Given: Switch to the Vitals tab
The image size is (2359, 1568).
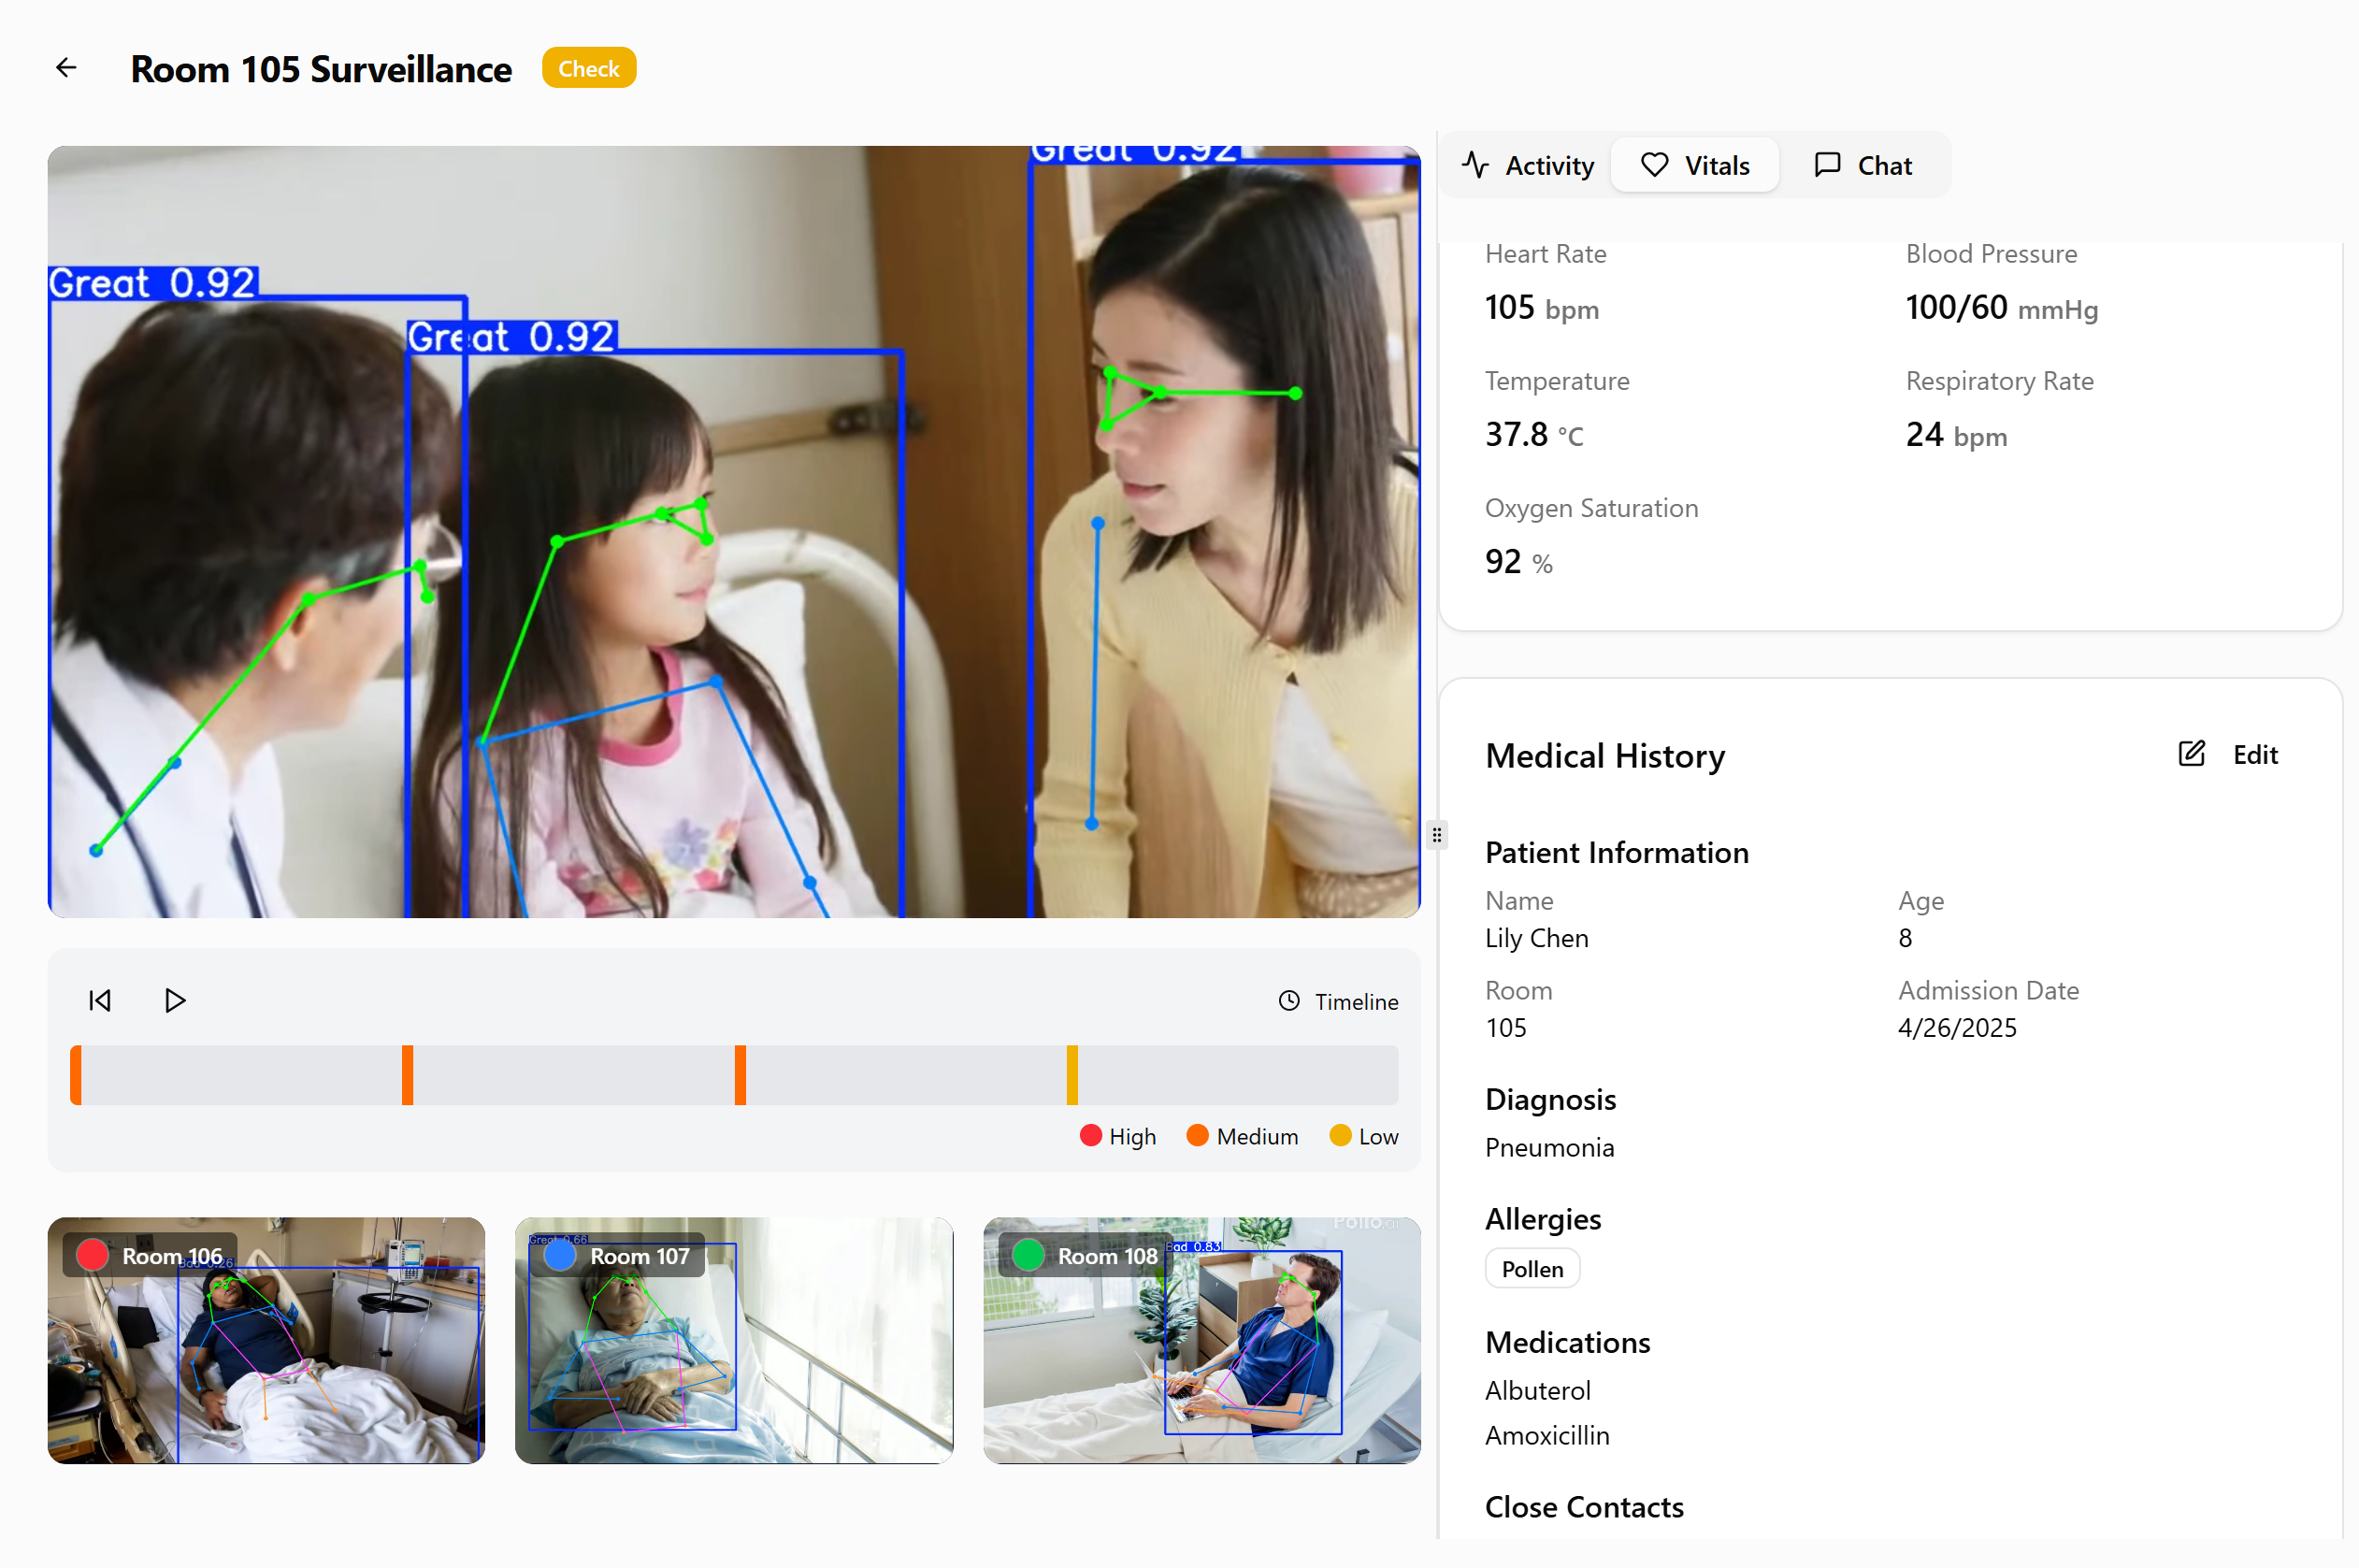Looking at the screenshot, I should point(1695,165).
